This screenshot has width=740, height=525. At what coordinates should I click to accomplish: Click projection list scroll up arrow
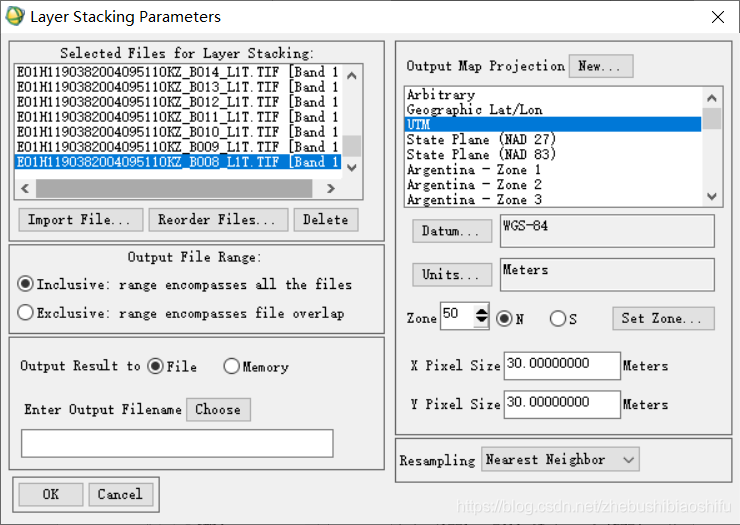(712, 98)
